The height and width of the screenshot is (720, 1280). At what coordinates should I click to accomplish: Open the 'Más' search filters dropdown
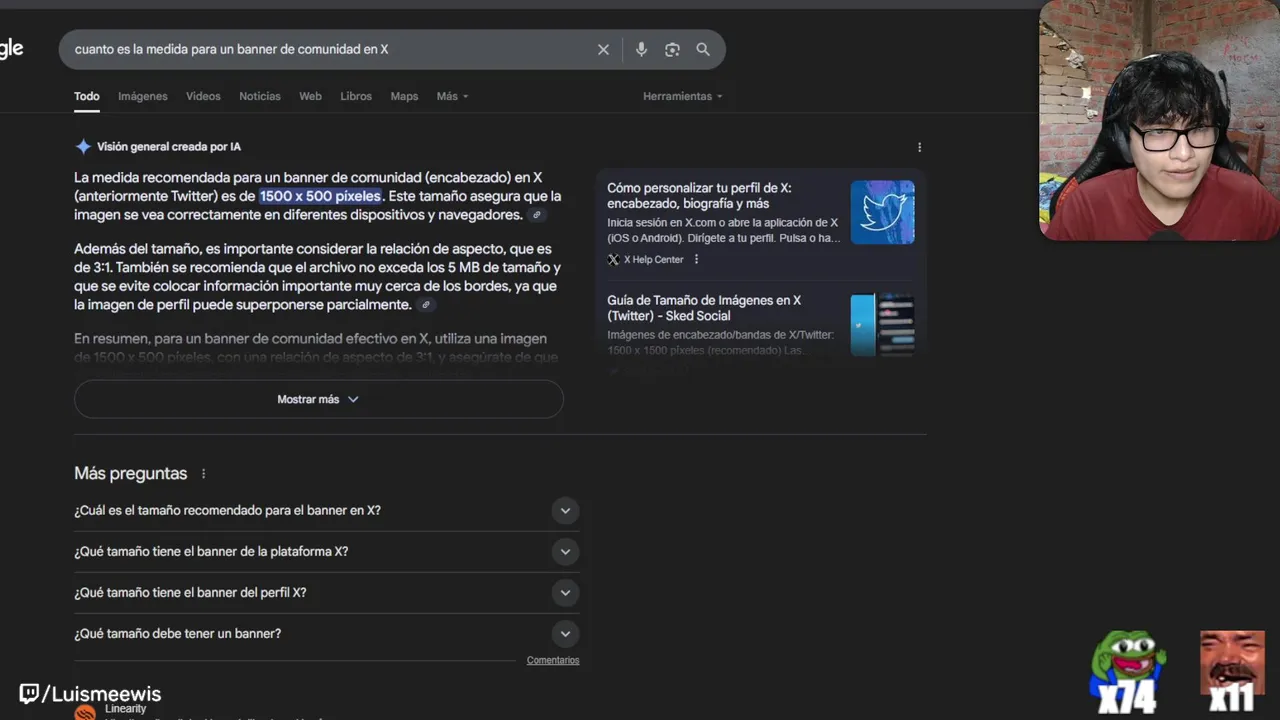tap(452, 96)
